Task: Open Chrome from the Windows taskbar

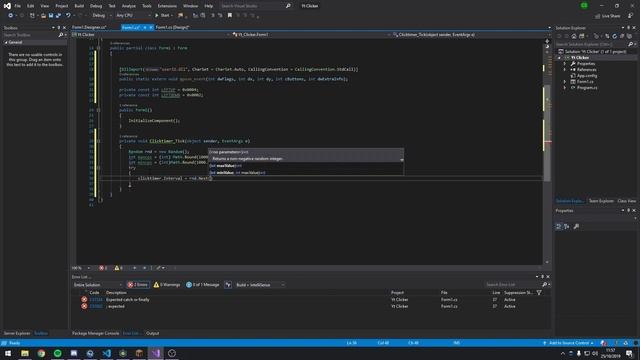Action: [x=41, y=353]
